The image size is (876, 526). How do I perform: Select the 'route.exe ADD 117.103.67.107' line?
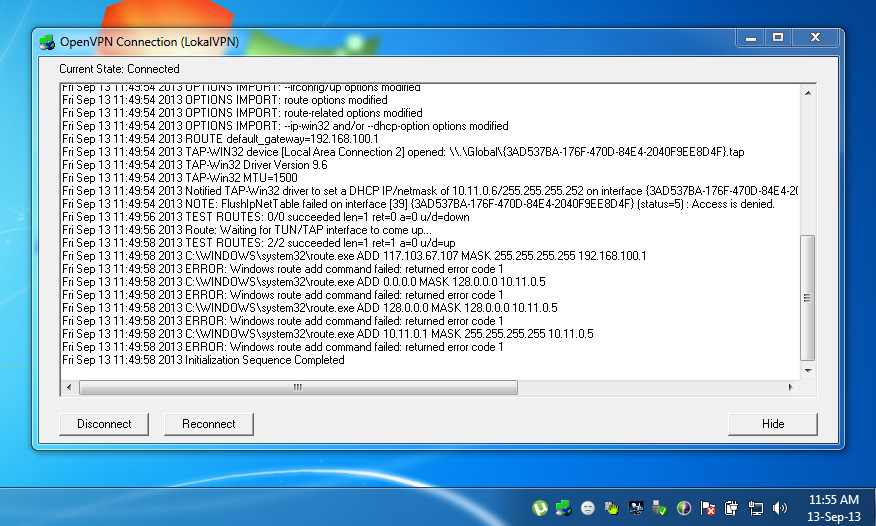tap(354, 256)
